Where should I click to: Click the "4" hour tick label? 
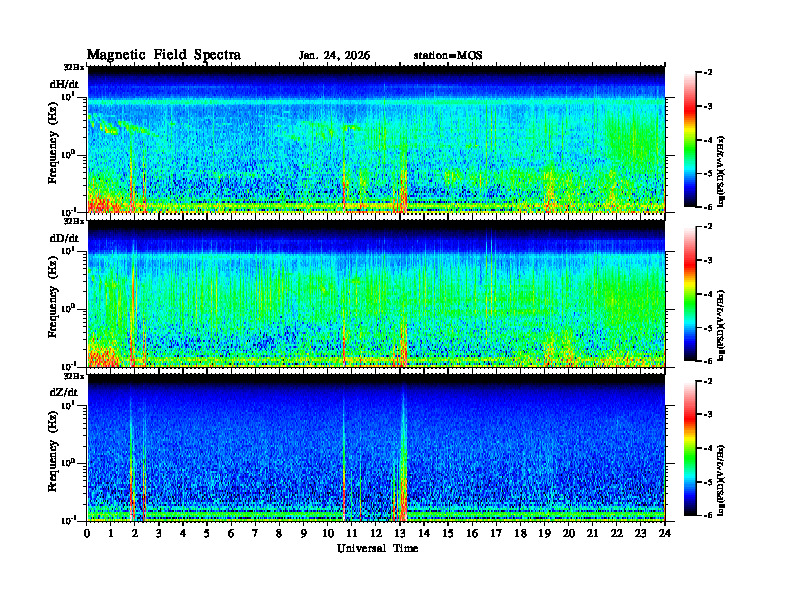[183, 533]
